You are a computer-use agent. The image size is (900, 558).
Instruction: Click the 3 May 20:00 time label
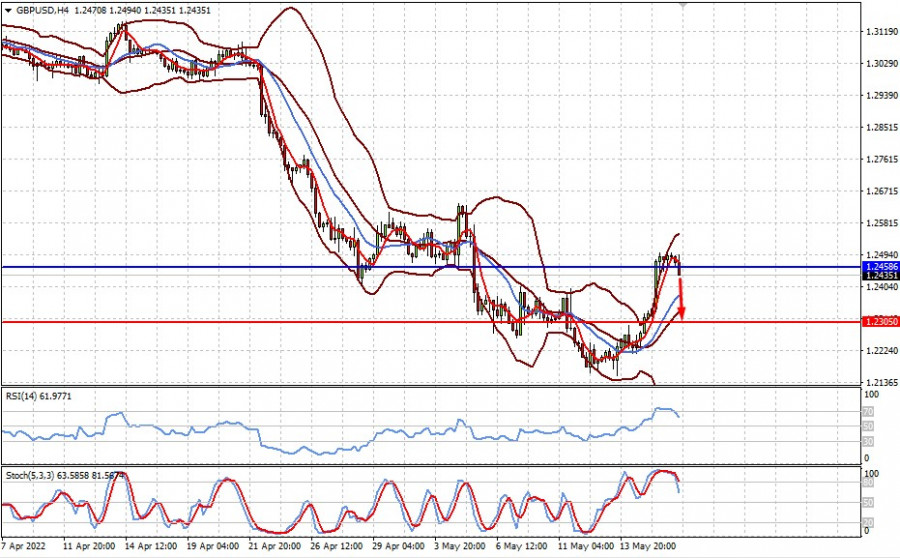pyautogui.click(x=459, y=546)
